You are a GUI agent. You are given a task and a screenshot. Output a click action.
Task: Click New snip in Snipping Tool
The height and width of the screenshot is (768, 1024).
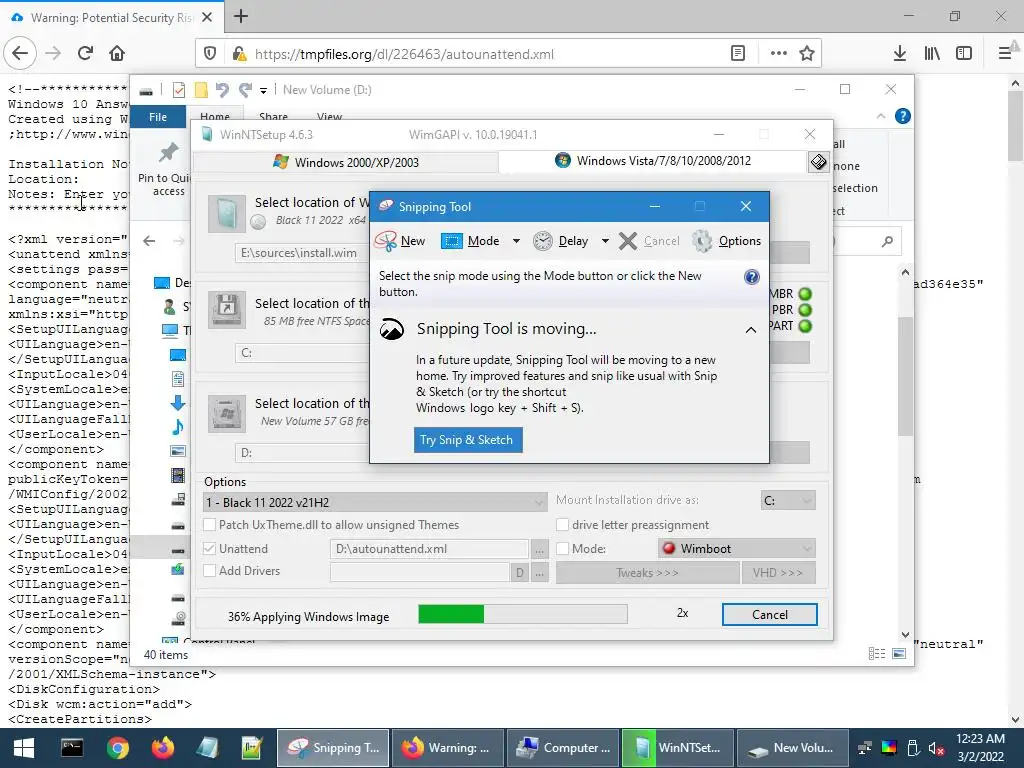pyautogui.click(x=400, y=241)
